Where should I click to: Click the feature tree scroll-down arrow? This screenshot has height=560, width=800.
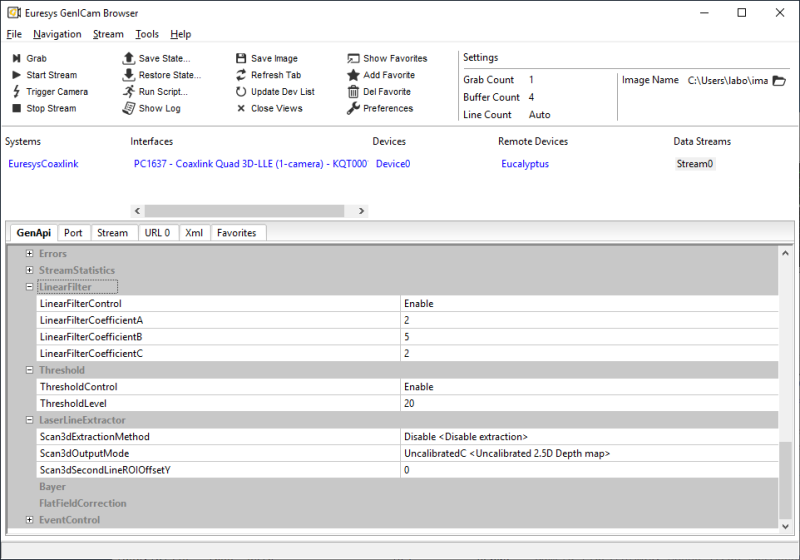click(x=785, y=526)
